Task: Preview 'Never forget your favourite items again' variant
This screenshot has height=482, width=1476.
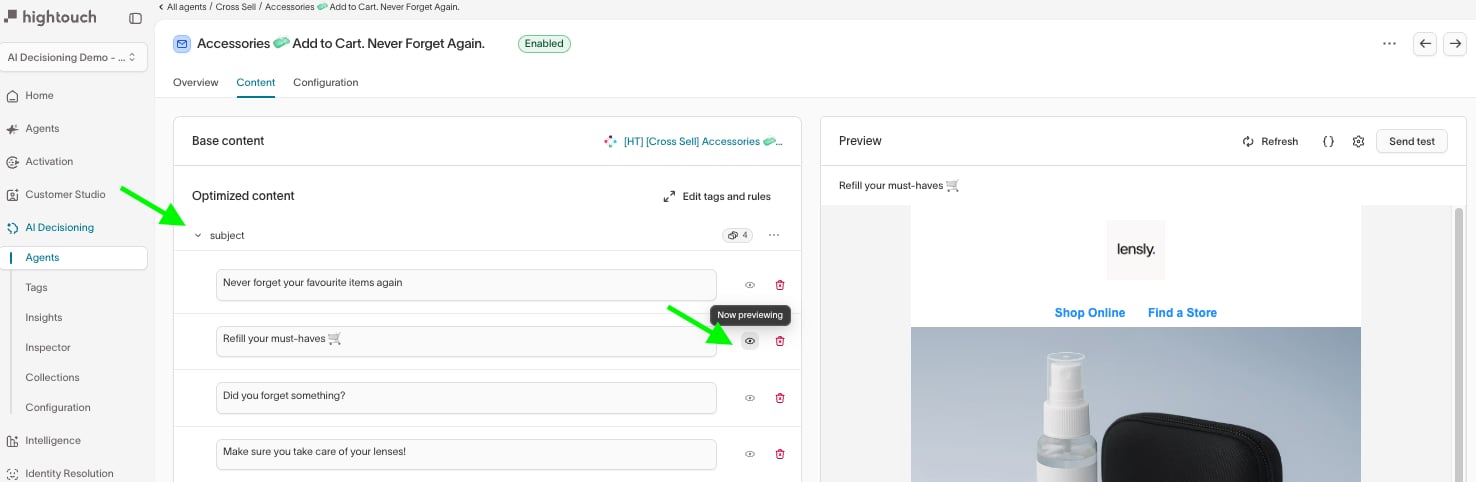Action: coord(750,285)
